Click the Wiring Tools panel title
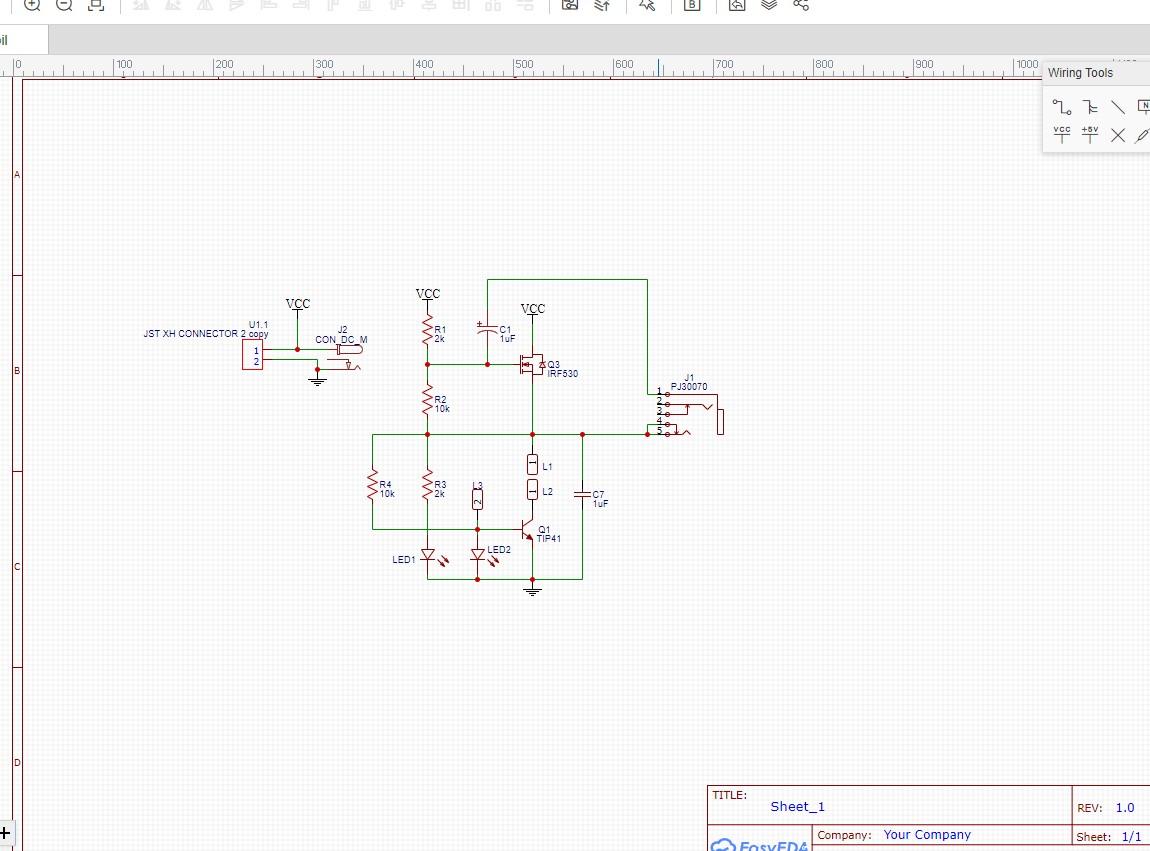This screenshot has height=851, width=1150. click(1080, 73)
